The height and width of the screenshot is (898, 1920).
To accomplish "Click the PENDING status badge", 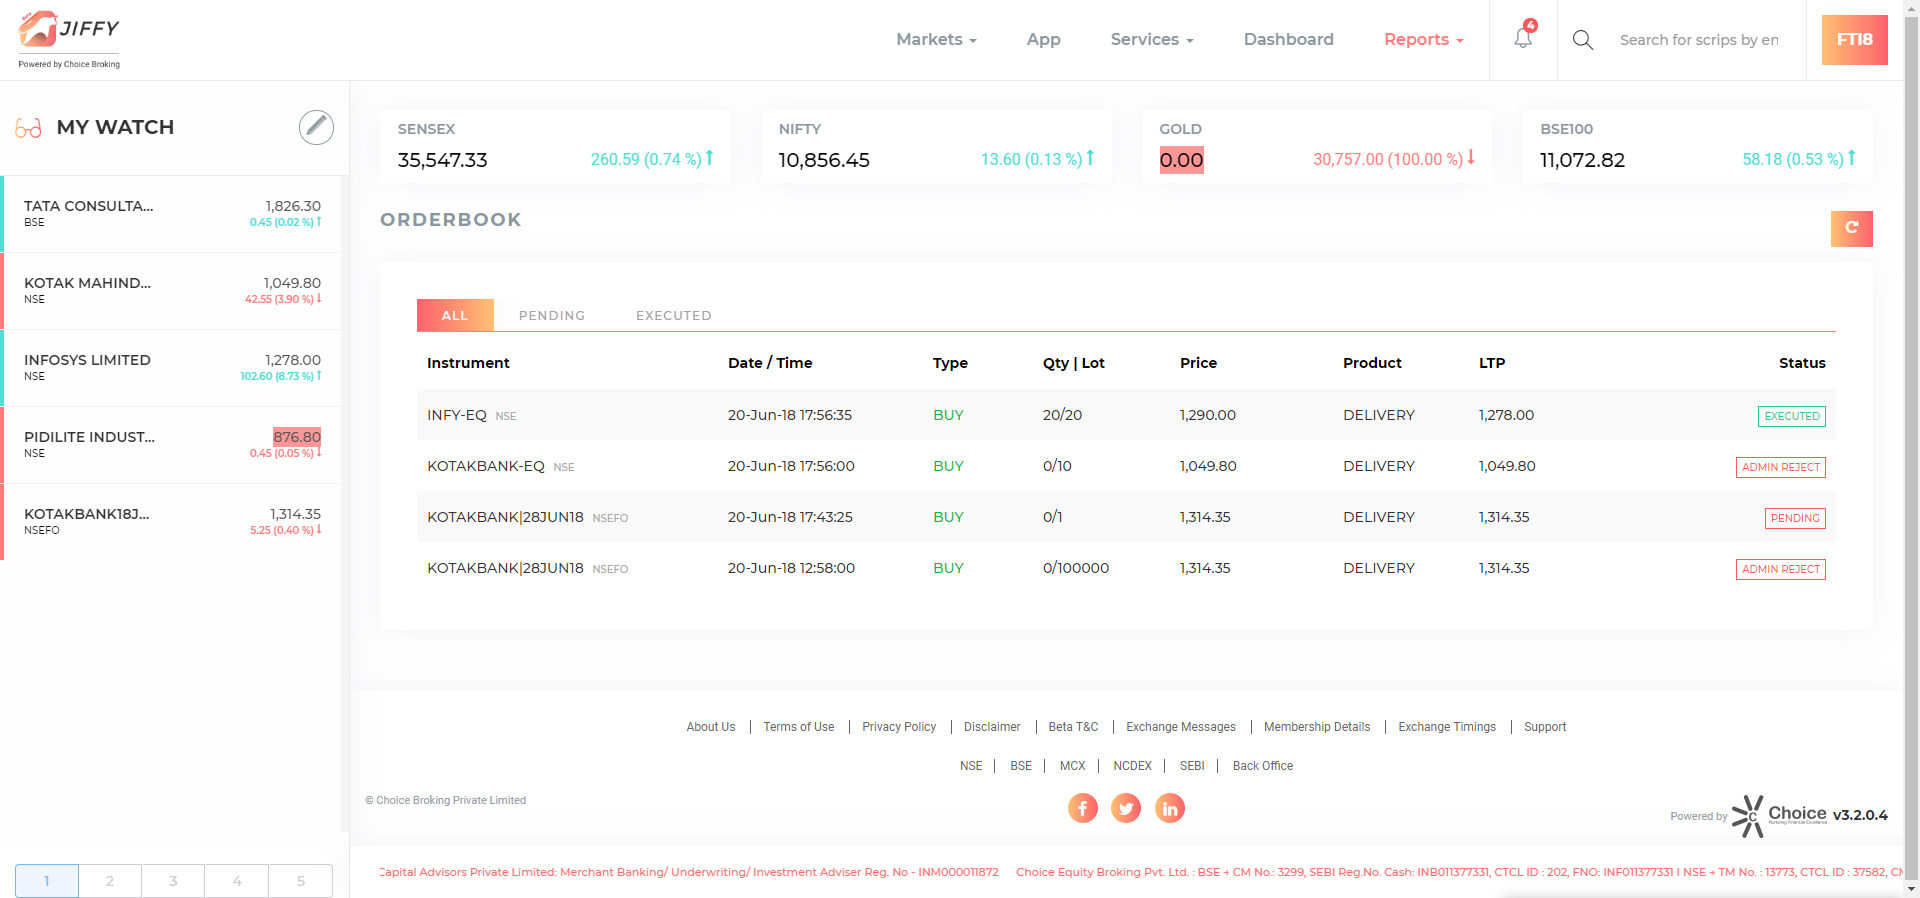I will [1795, 518].
